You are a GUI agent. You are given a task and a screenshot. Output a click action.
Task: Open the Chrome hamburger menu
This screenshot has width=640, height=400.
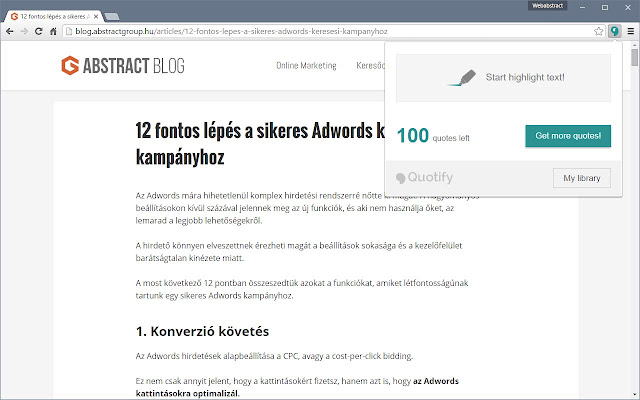tap(631, 31)
